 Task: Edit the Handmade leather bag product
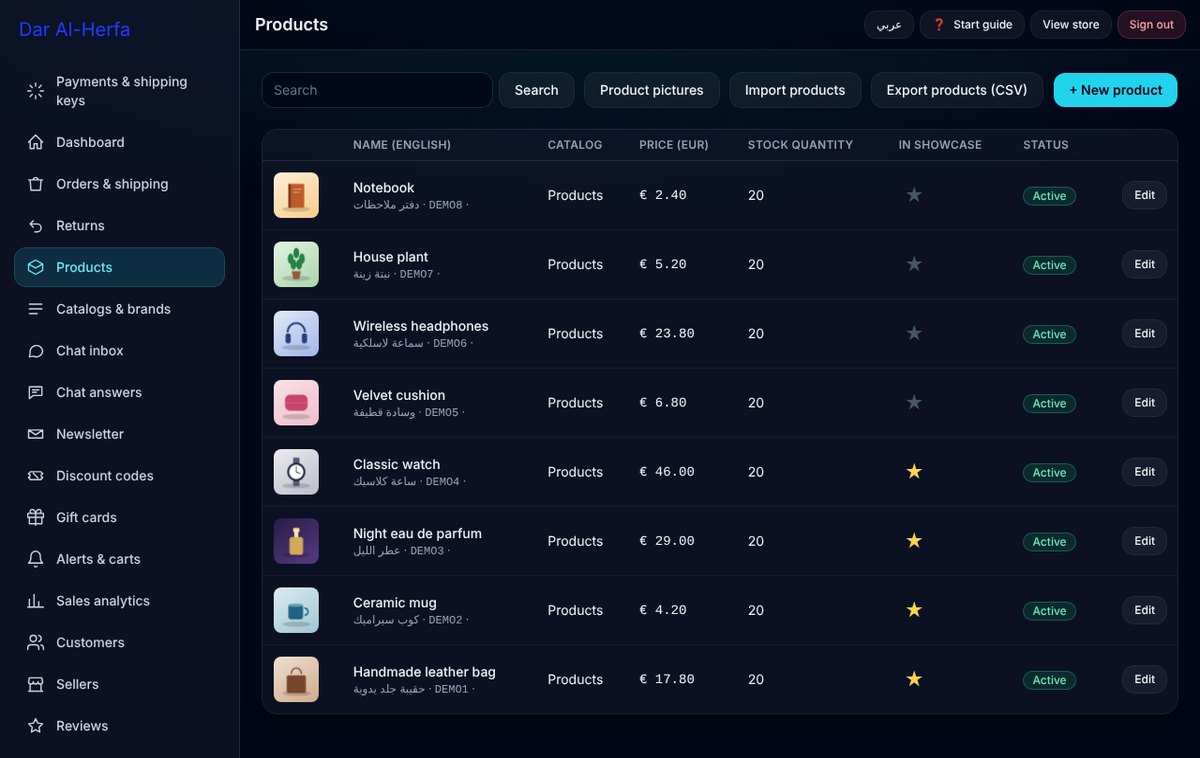(1144, 678)
